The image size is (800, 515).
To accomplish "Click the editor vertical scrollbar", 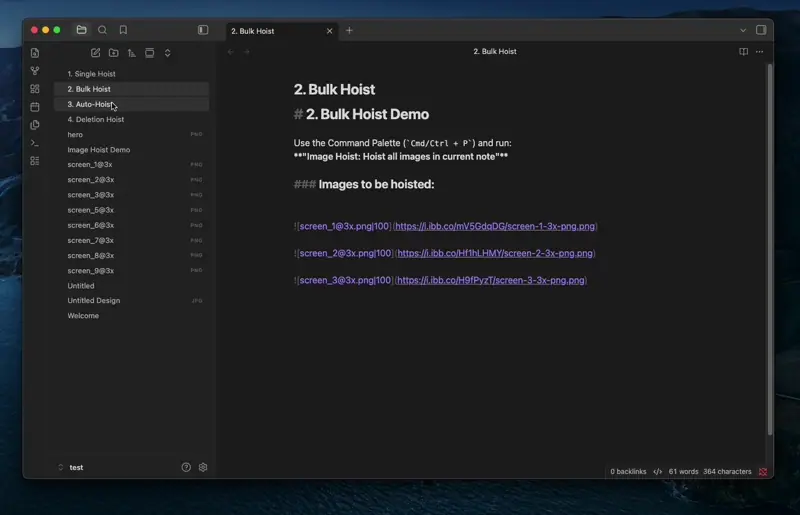I will 769,250.
